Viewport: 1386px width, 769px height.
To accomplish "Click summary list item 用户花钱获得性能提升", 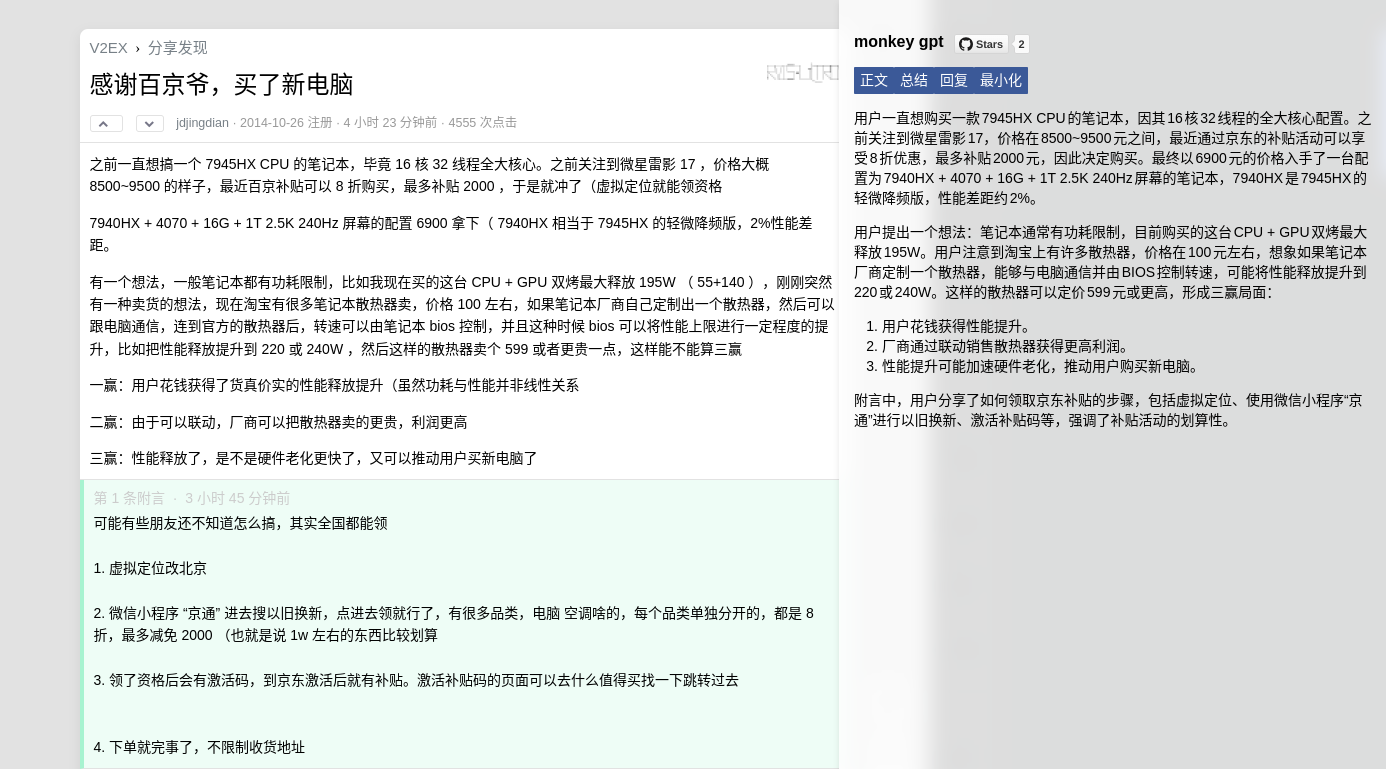I will [956, 326].
